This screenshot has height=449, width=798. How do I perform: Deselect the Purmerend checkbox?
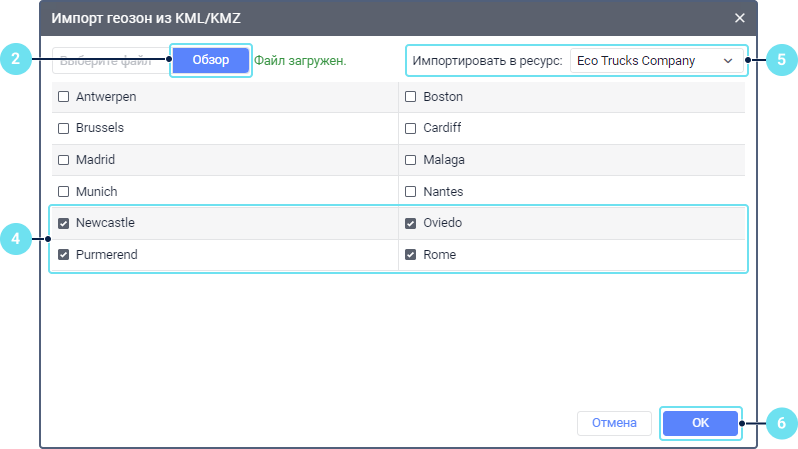point(64,255)
